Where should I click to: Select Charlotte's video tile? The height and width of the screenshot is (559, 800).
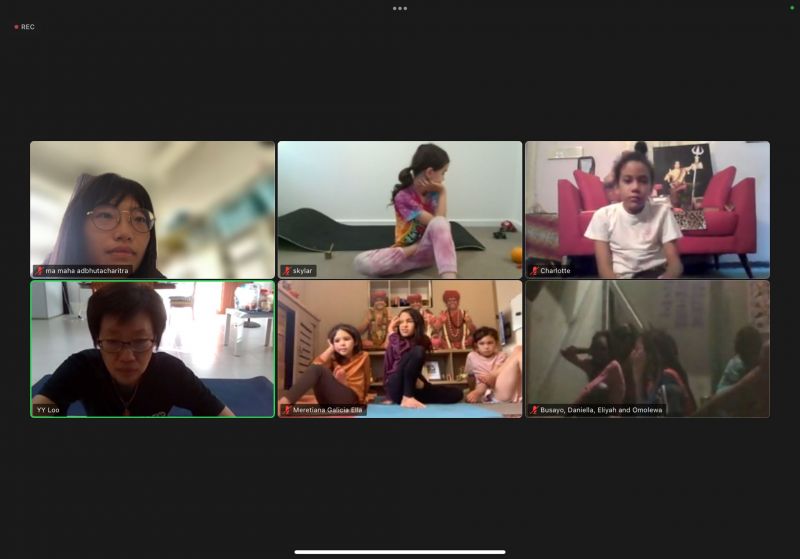click(647, 210)
